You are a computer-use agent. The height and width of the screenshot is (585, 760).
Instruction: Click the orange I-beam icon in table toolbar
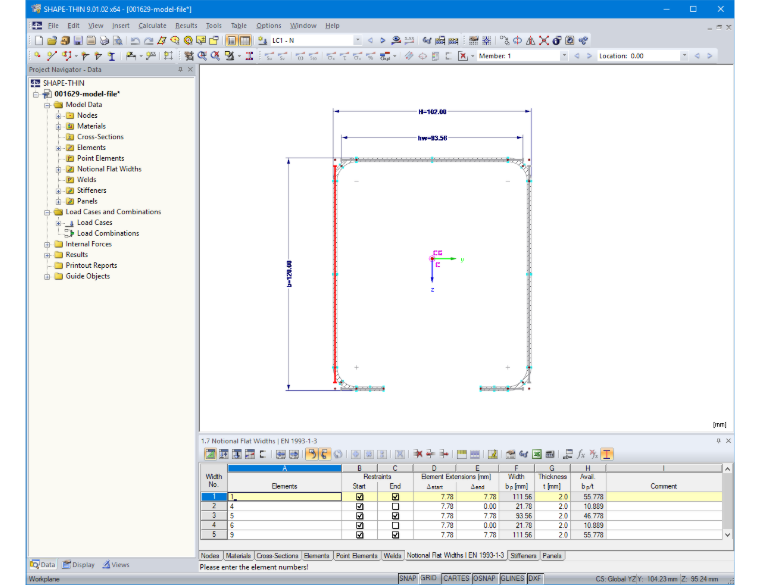tap(607, 454)
